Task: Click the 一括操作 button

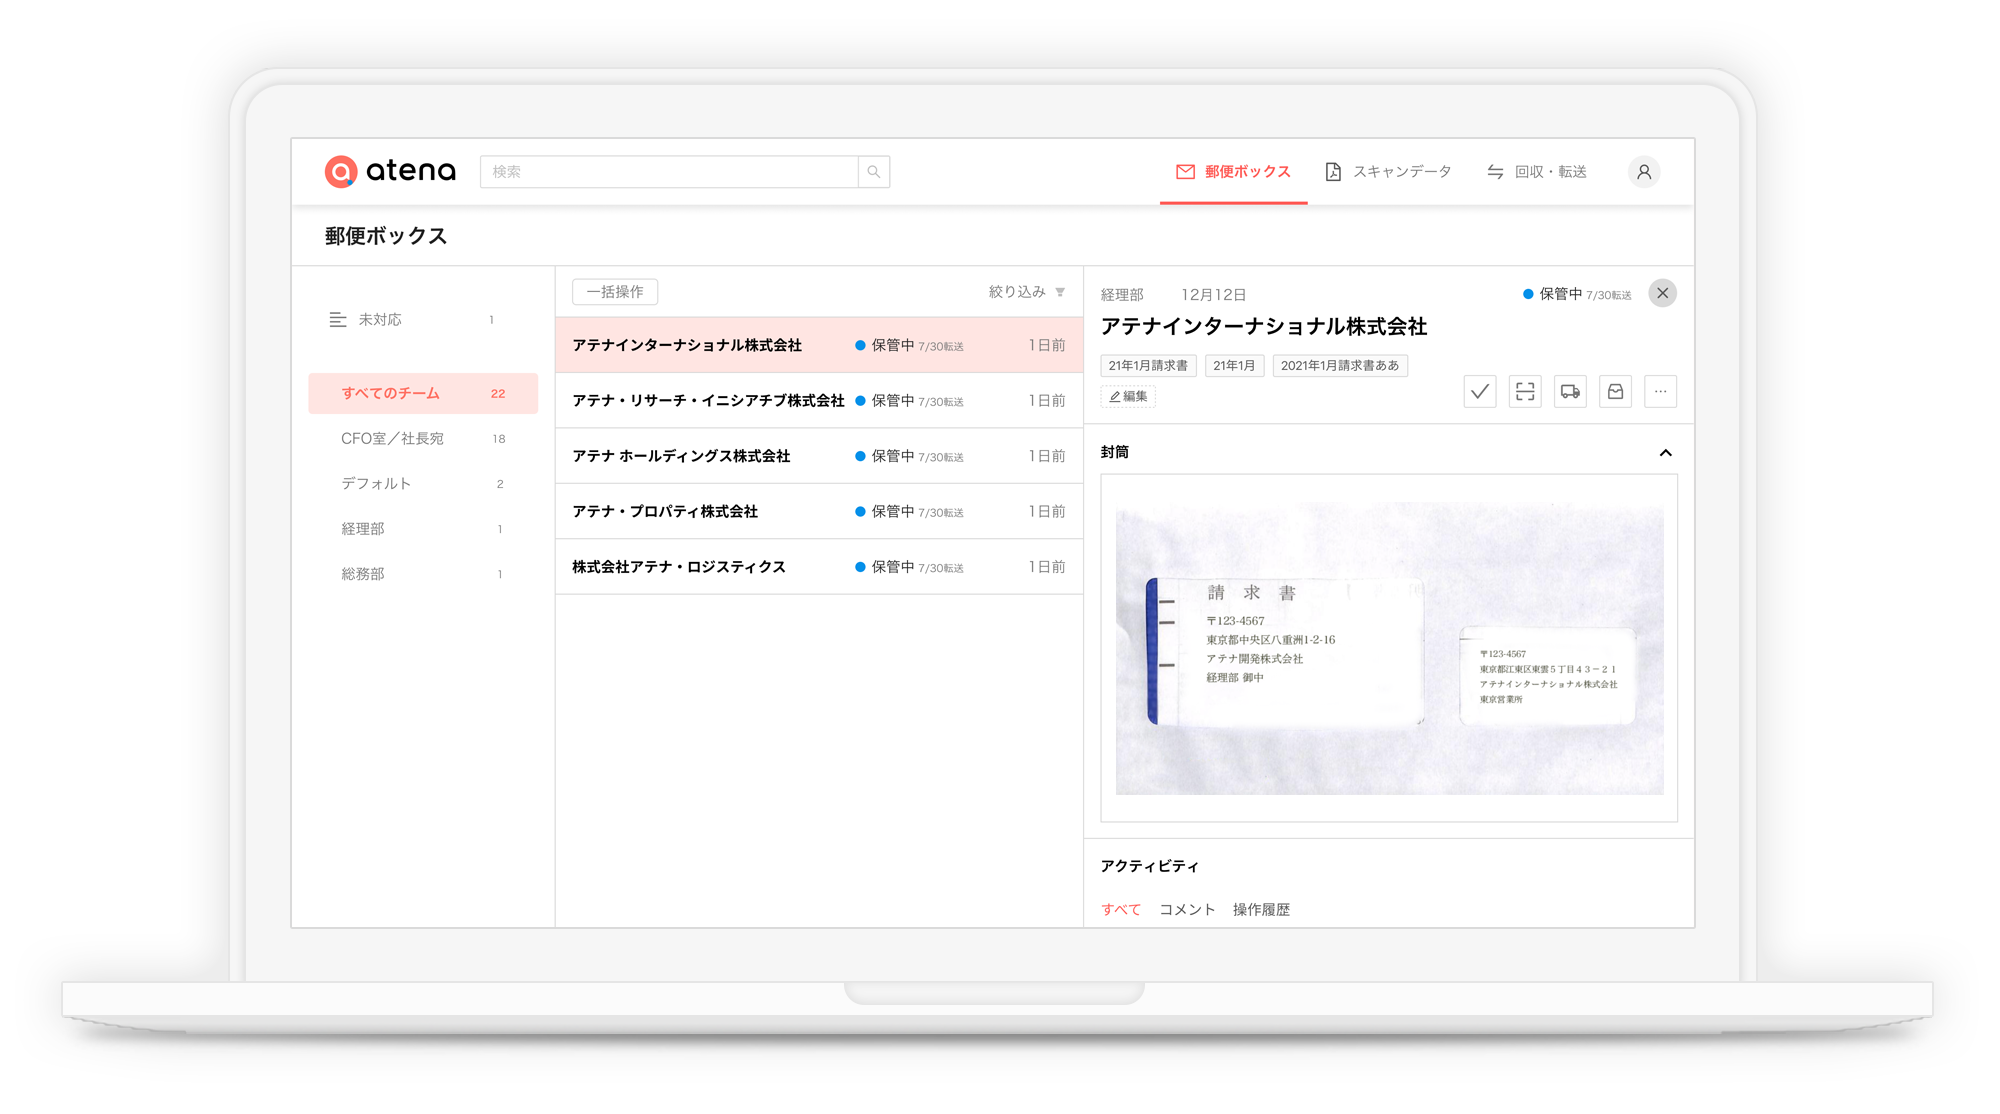Action: 614,292
